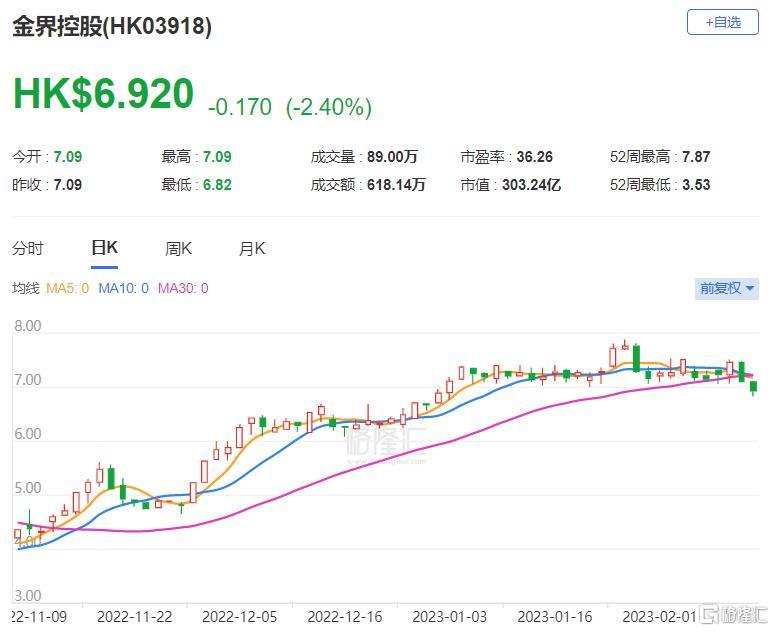Open the 周K weekly chart tab
The height and width of the screenshot is (631, 774).
point(178,248)
